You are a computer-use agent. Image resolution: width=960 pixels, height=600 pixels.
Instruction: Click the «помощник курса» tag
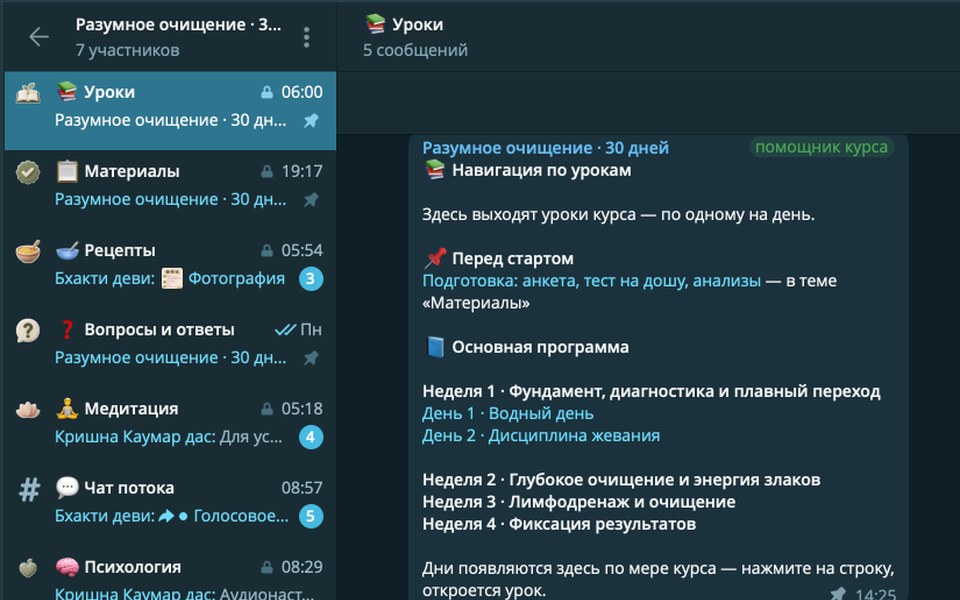tap(821, 148)
